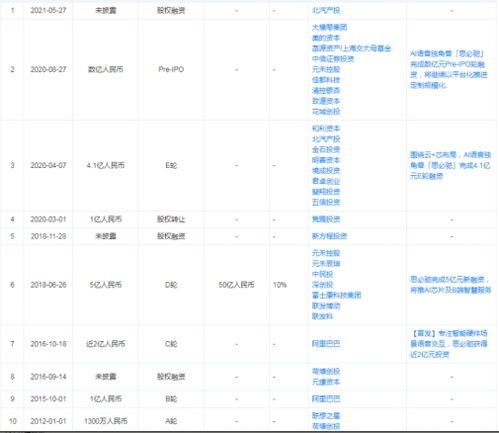Open the Pre-IPO round news article link
The image size is (499, 433).
coord(449,69)
